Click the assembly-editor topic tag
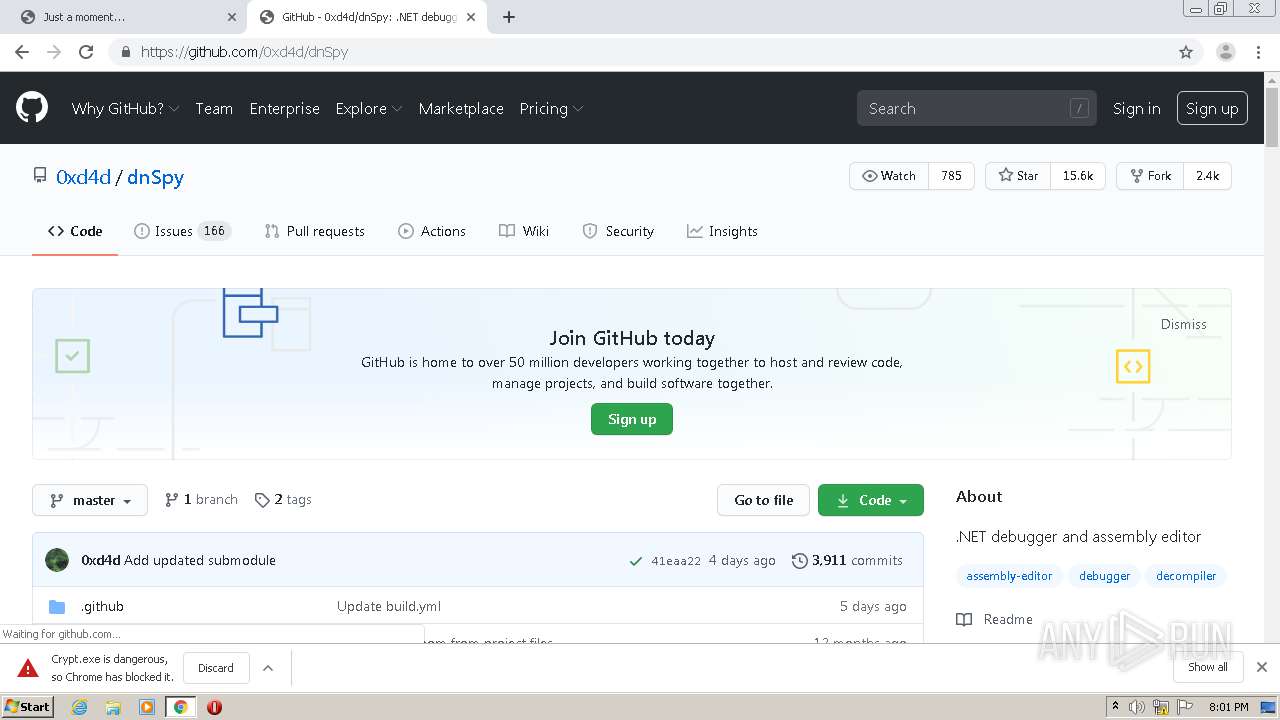The width and height of the screenshot is (1280, 720). point(1009,576)
